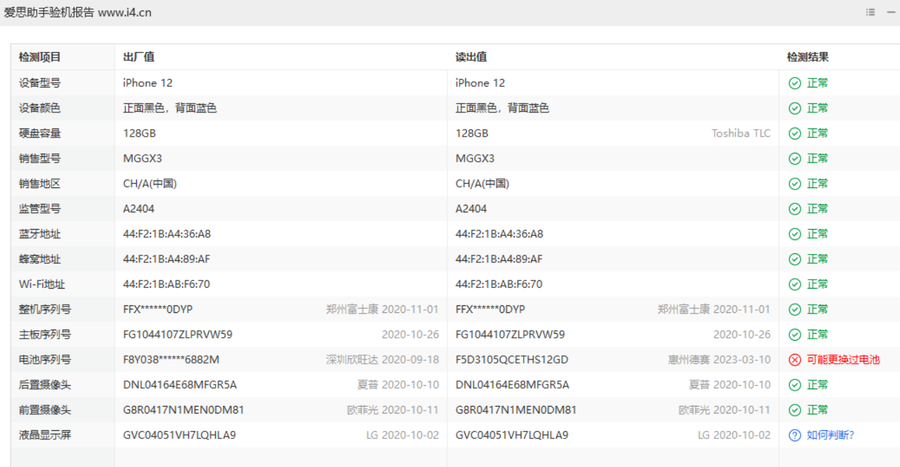Viewport: 900px width, 467px height.
Task: Minimize the 爱思助手 report window
Action: pyautogui.click(x=891, y=12)
